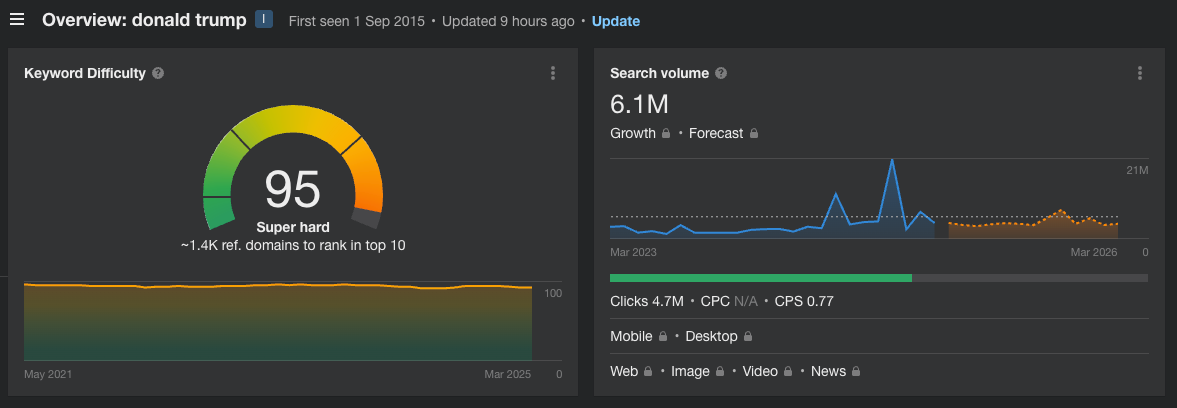Click the 21M axis label
The image size is (1177, 408).
click(1137, 171)
